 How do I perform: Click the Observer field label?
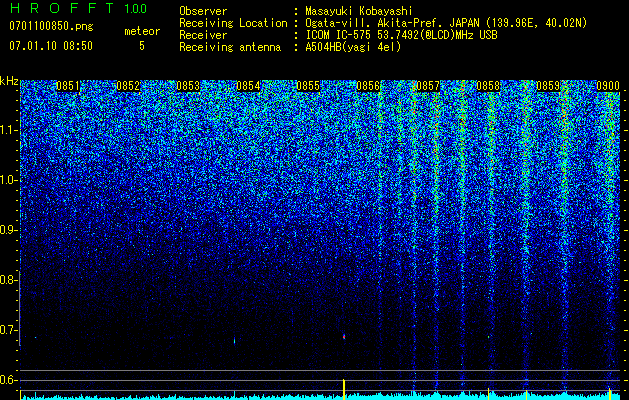(x=203, y=11)
